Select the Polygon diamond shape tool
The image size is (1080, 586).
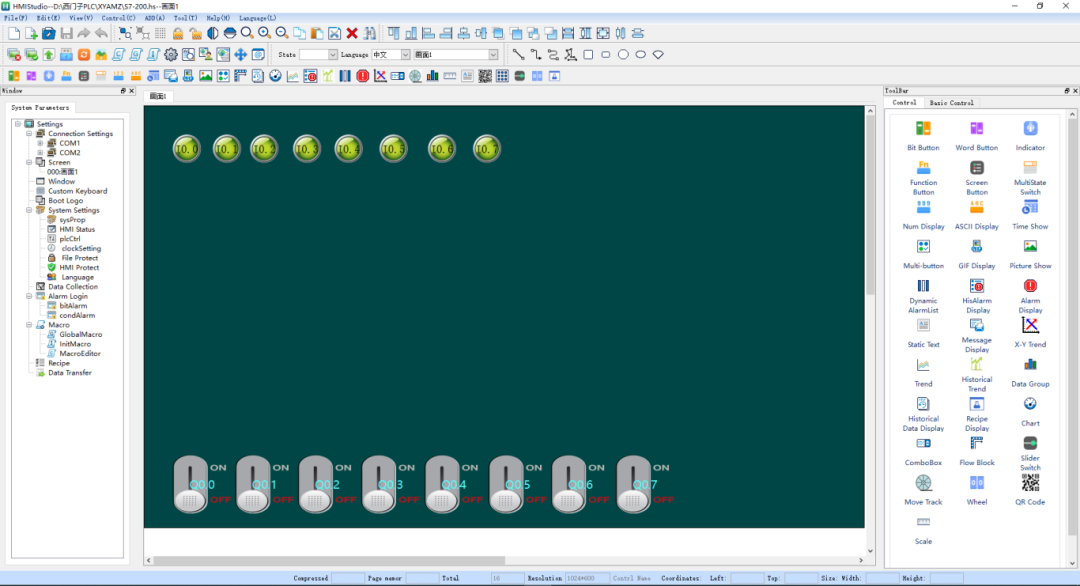tap(658, 54)
